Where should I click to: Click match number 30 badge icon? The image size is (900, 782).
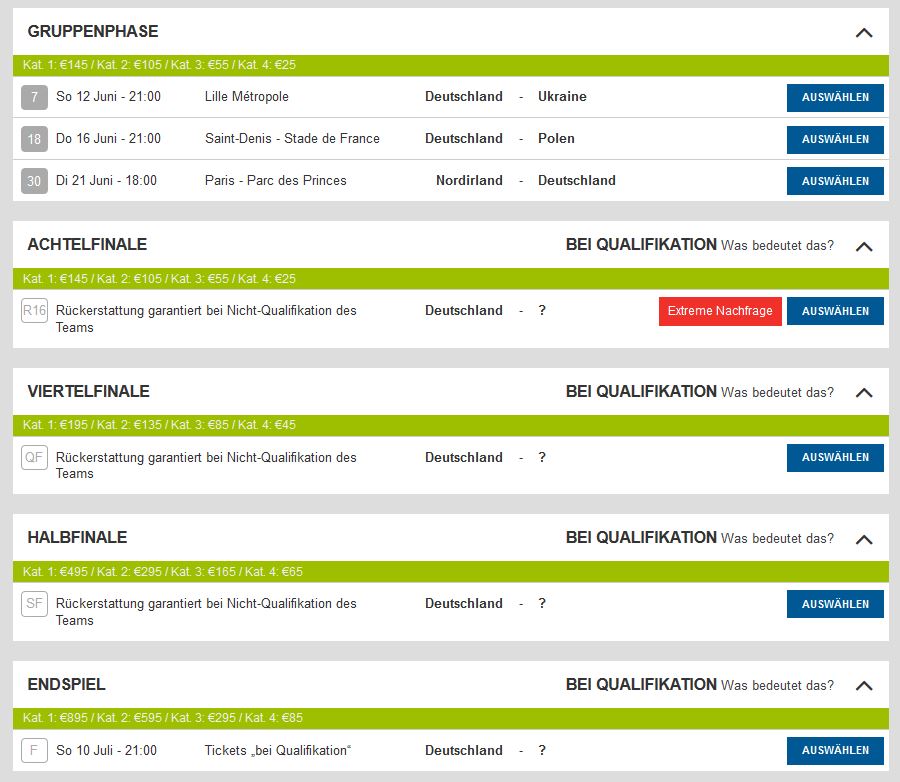35,181
